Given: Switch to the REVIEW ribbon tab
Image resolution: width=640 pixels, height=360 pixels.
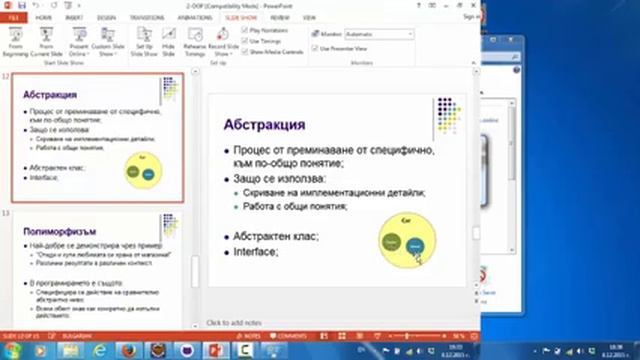Looking at the screenshot, I should point(280,18).
